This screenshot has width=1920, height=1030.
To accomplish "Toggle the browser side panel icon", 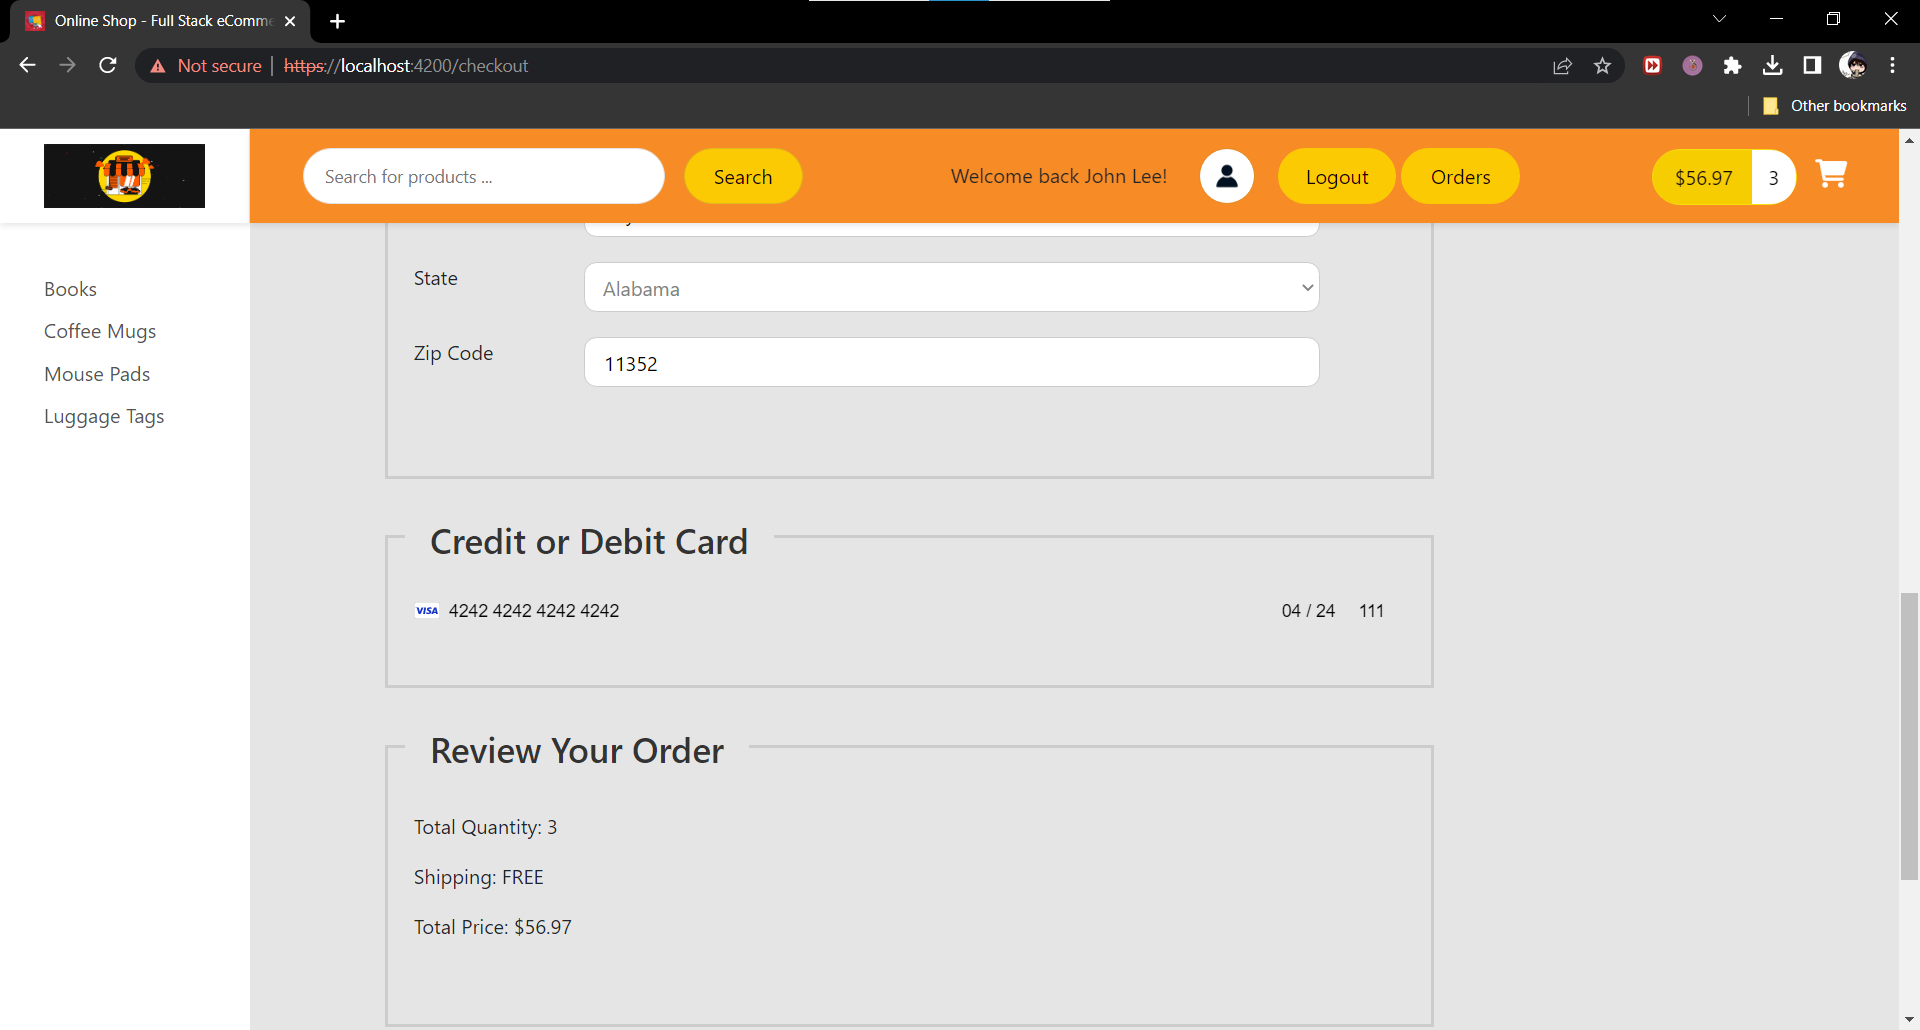I will point(1812,66).
